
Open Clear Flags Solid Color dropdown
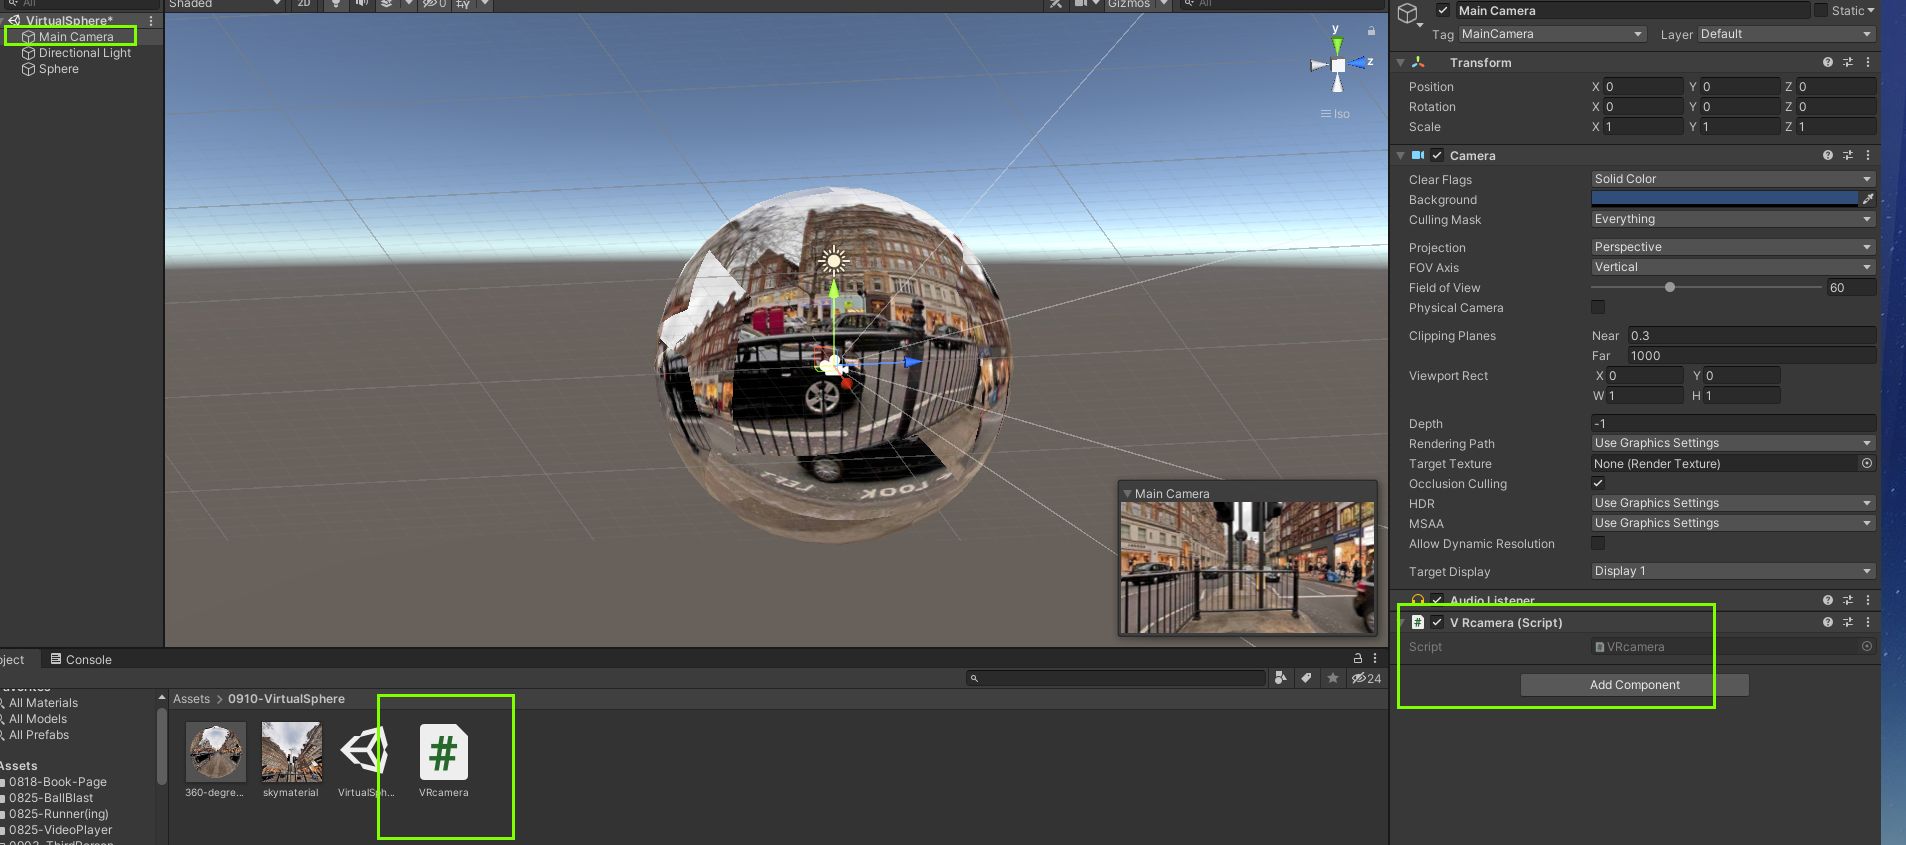pyautogui.click(x=1733, y=179)
